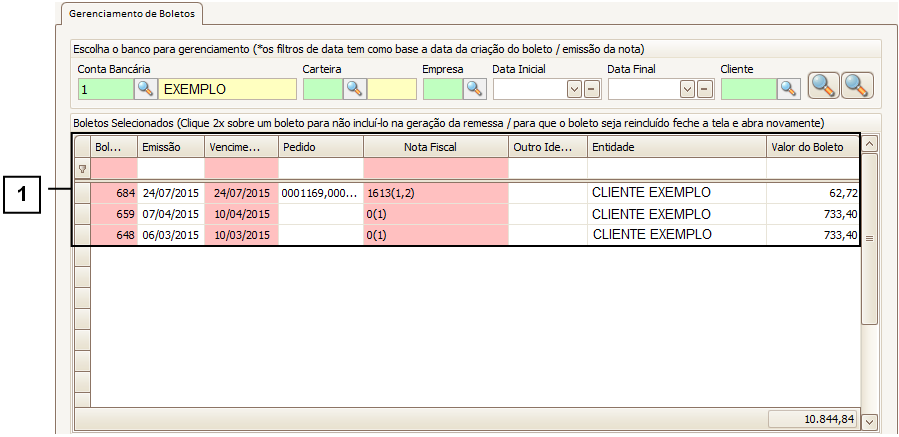This screenshot has width=899, height=437.
Task: Click the first large search button
Action: pos(823,87)
